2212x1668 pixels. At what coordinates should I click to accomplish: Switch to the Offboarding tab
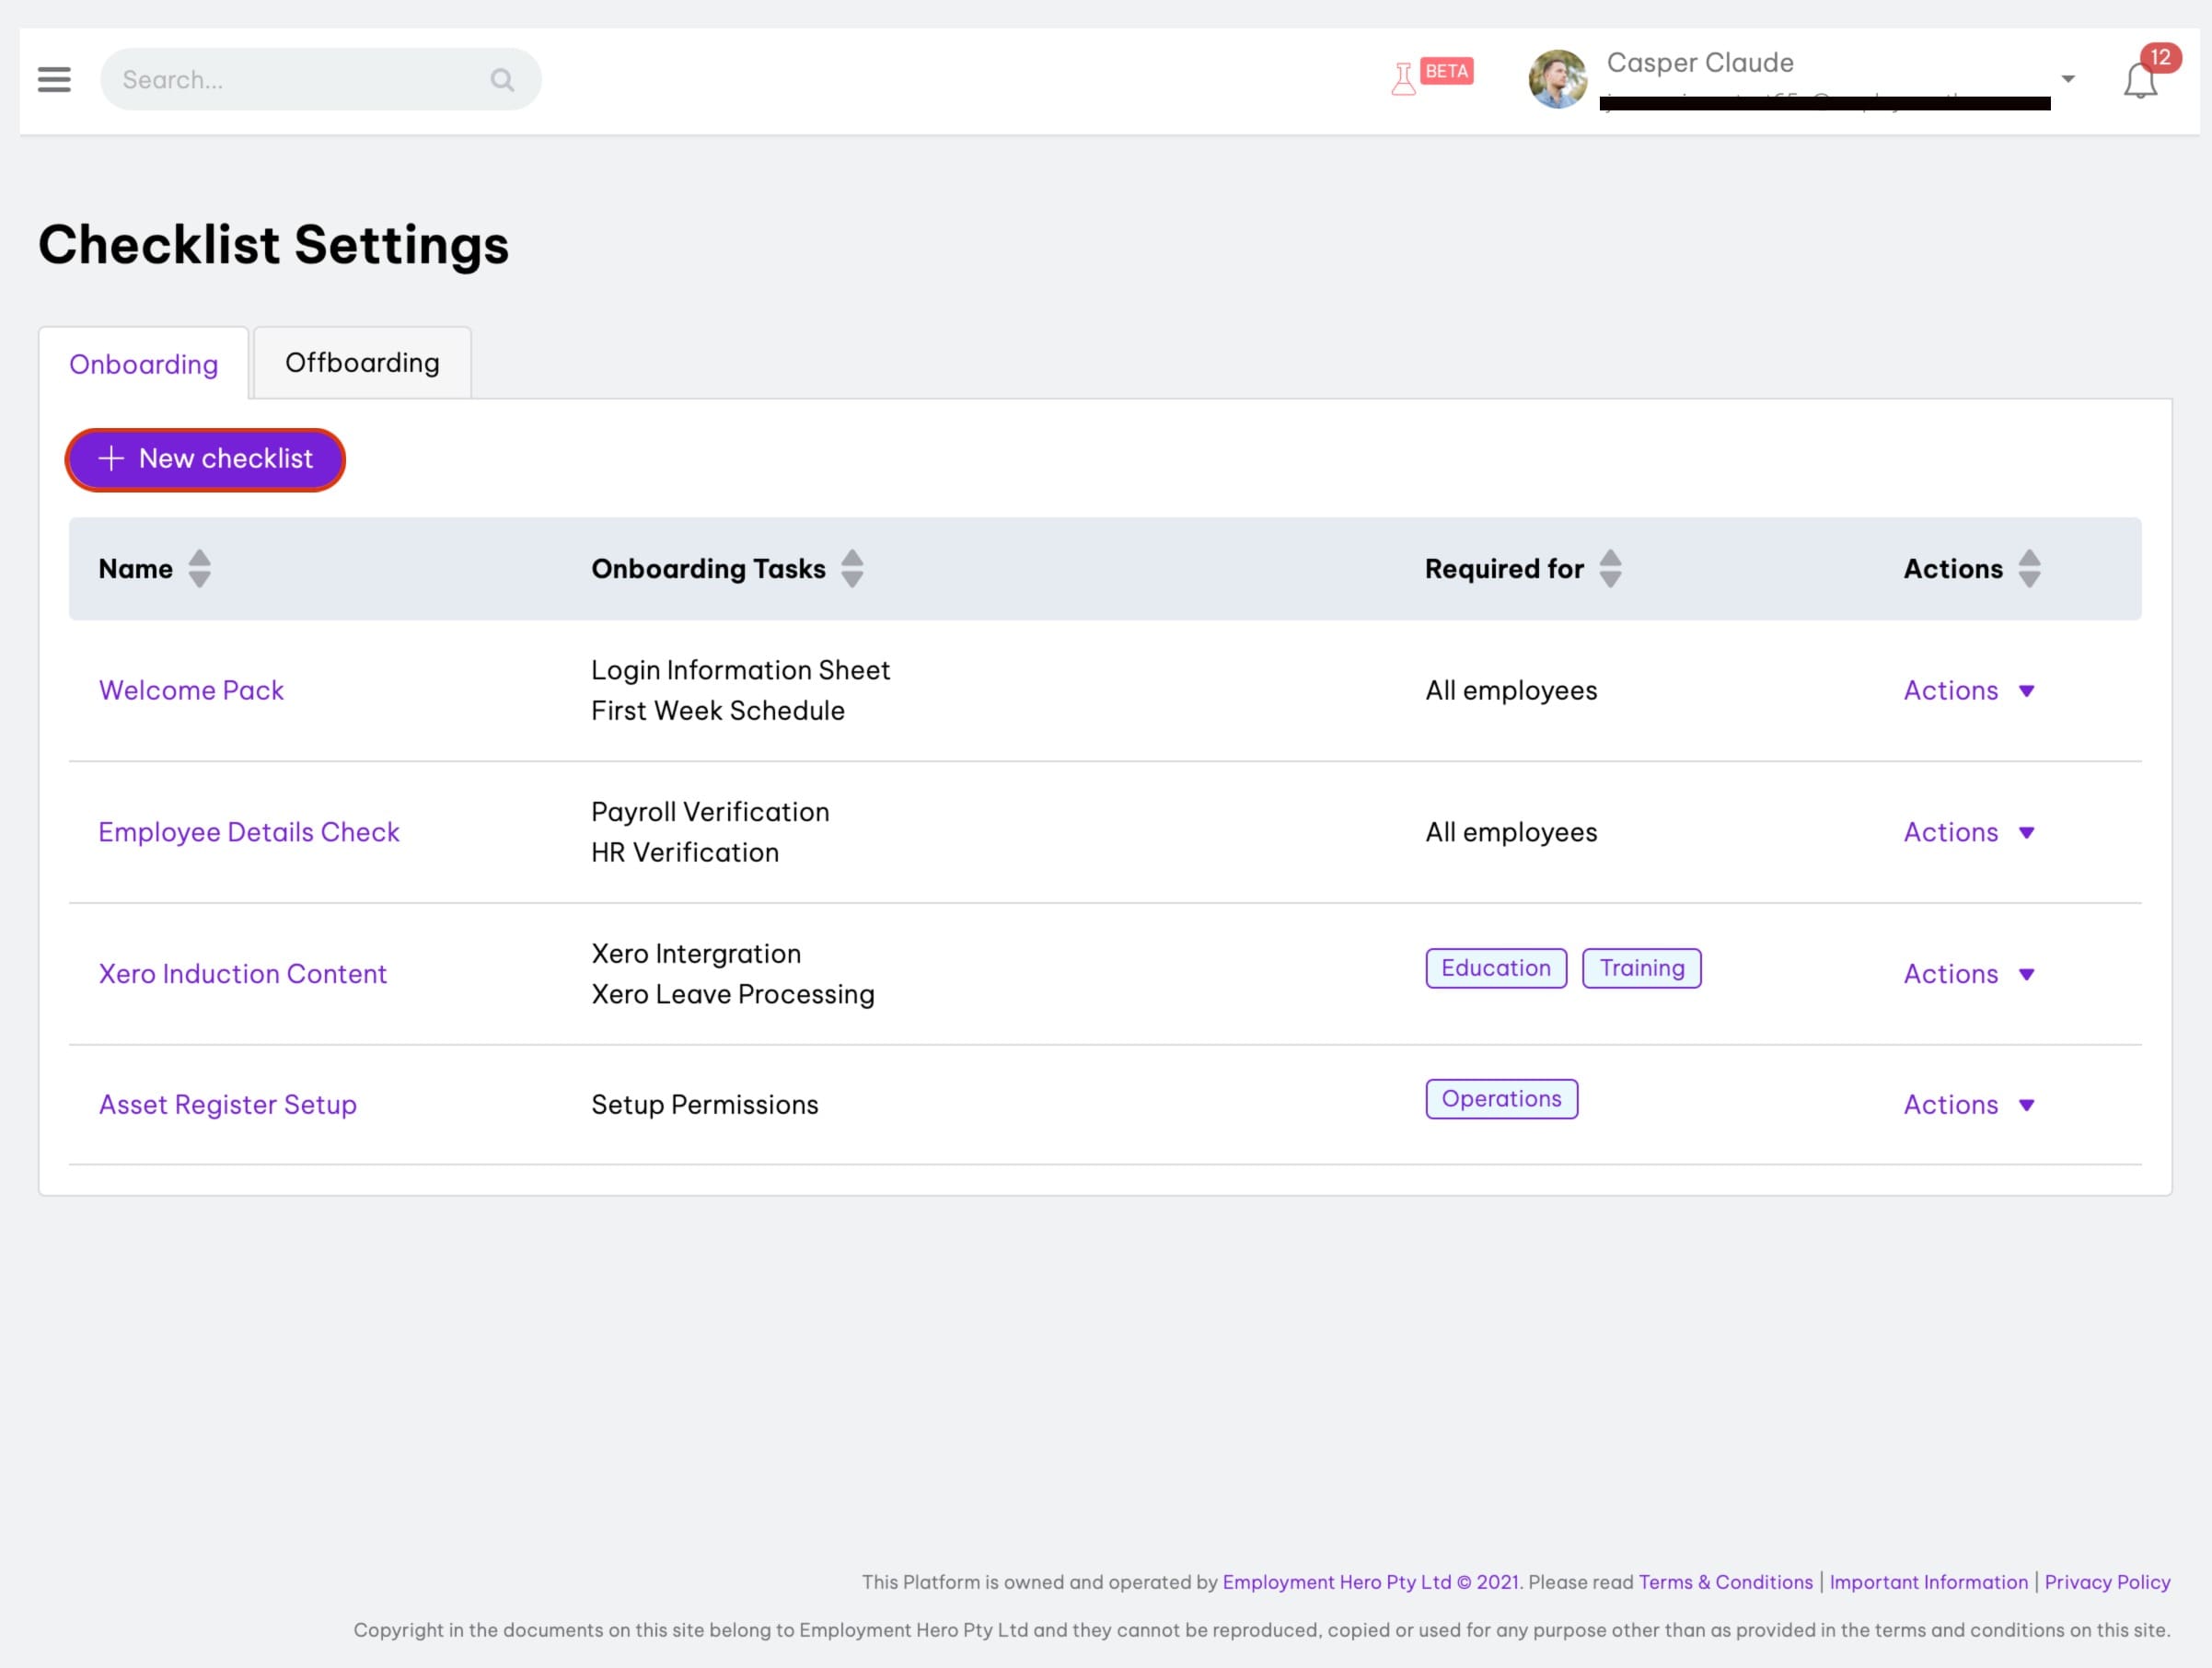click(x=362, y=363)
